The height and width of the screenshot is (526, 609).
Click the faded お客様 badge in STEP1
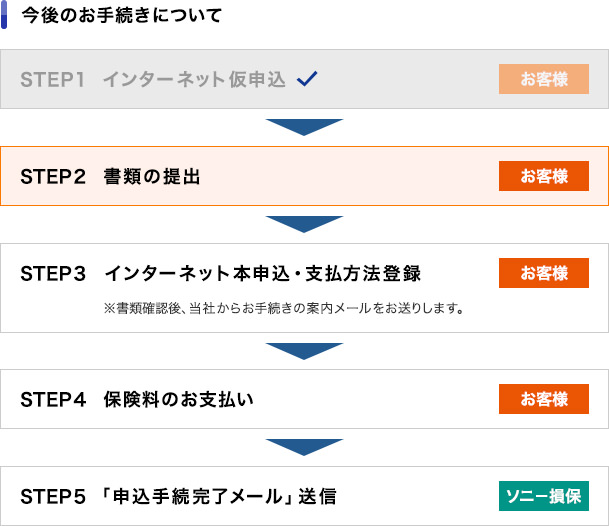click(544, 79)
